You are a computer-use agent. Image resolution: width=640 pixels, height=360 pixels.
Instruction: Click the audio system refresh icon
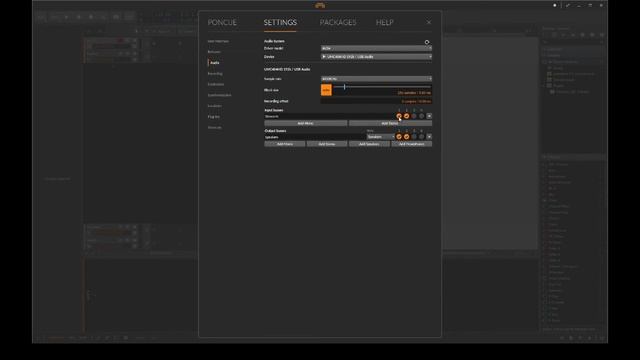click(427, 42)
